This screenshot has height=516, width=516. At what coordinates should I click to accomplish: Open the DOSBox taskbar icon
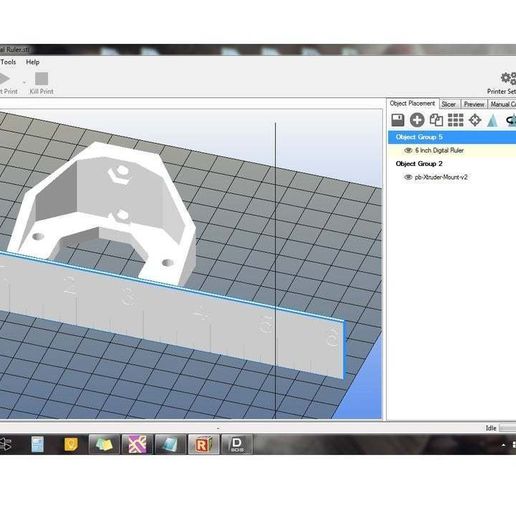pyautogui.click(x=237, y=444)
